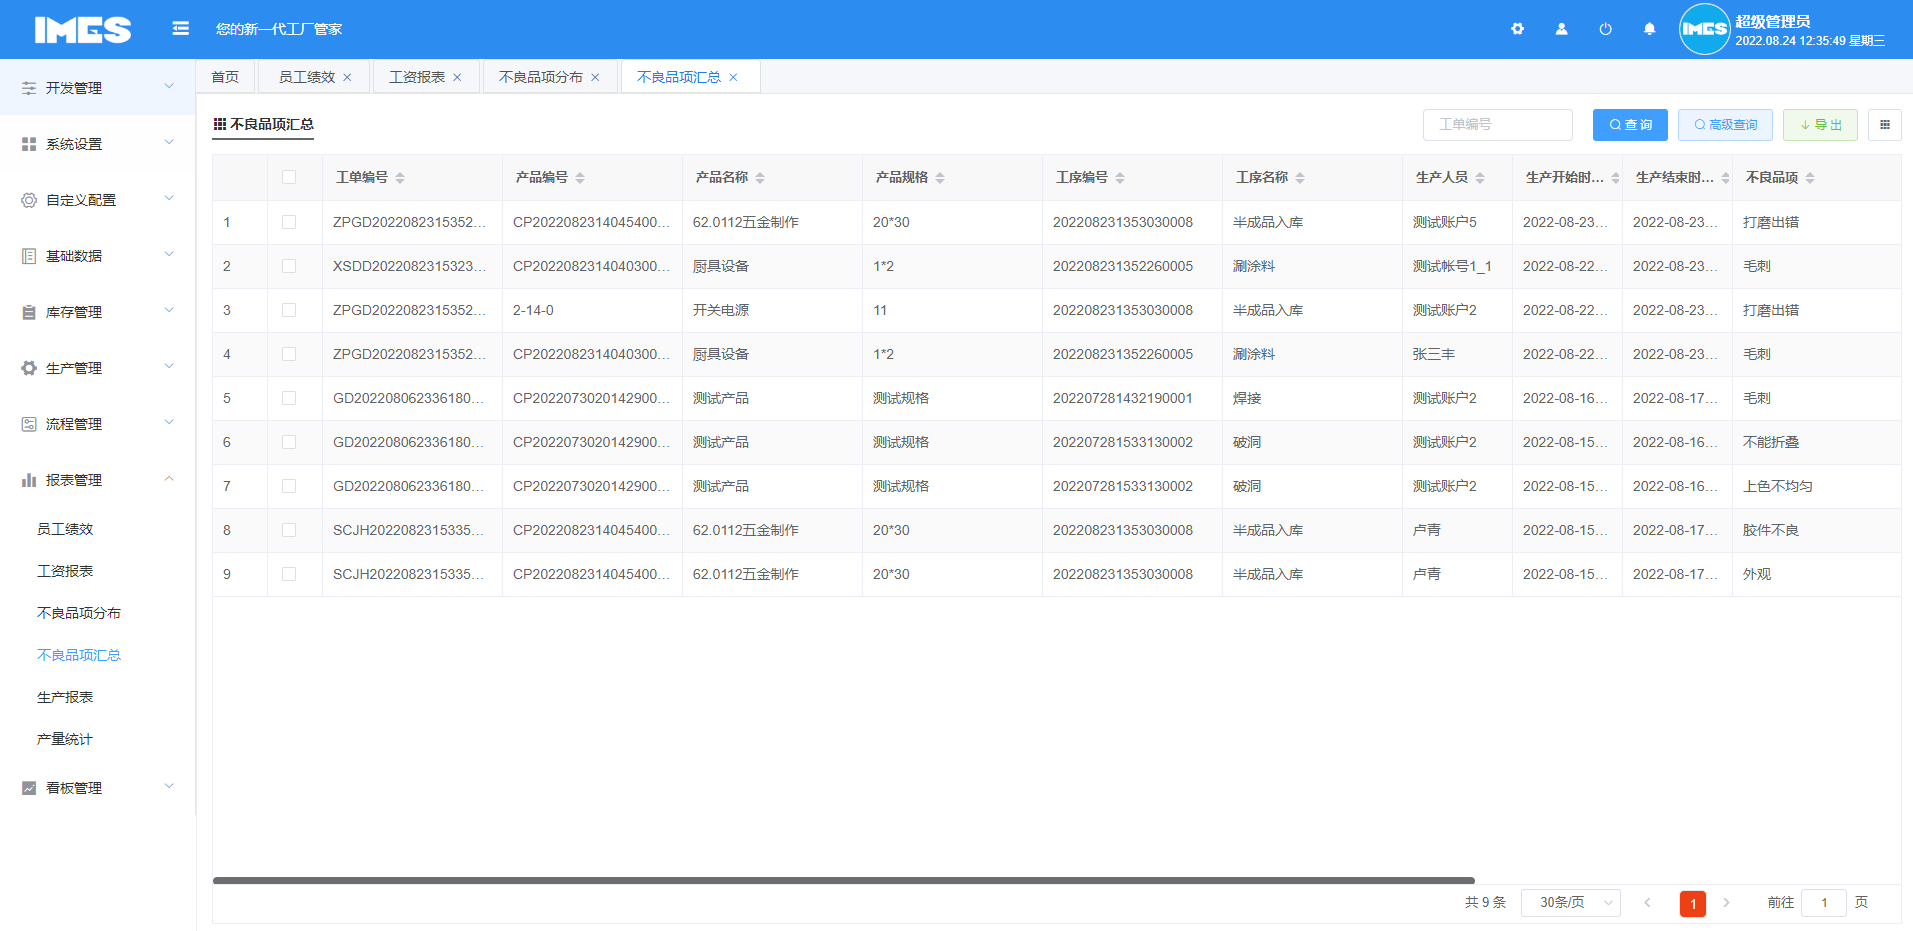The image size is (1913, 931).
Task: Check row 2 checkbox XSDD work order
Action: pyautogui.click(x=289, y=266)
